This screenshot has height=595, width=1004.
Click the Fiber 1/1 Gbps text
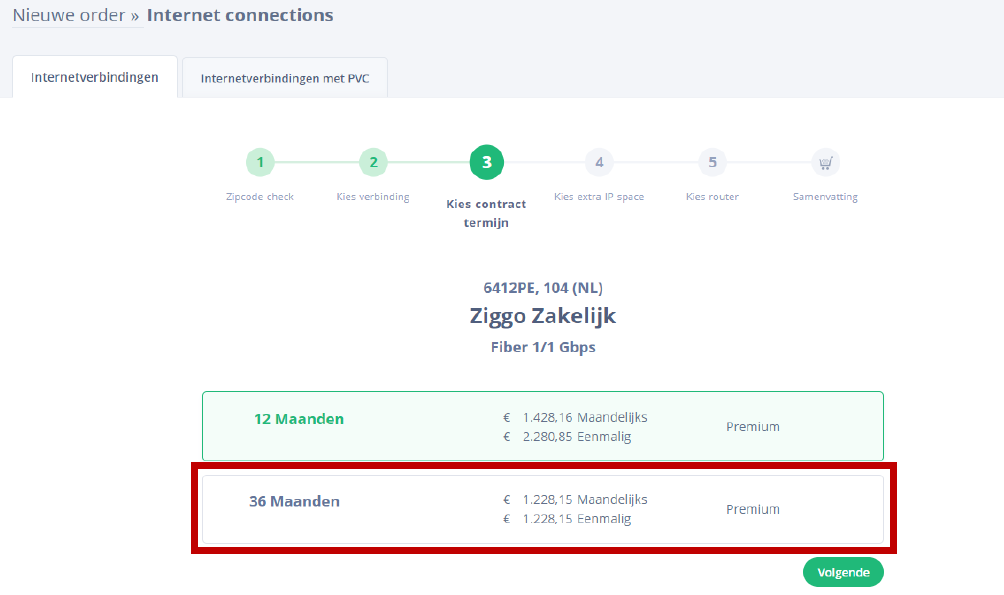click(x=543, y=347)
